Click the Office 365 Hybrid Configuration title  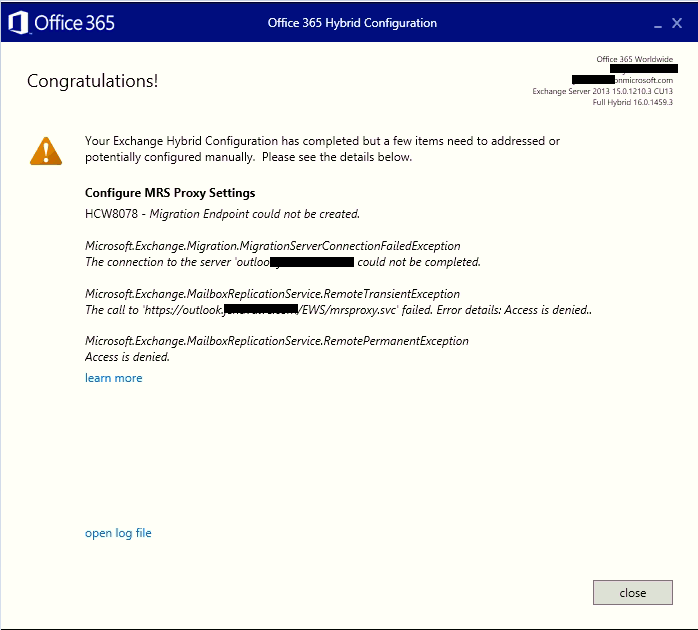(x=352, y=23)
